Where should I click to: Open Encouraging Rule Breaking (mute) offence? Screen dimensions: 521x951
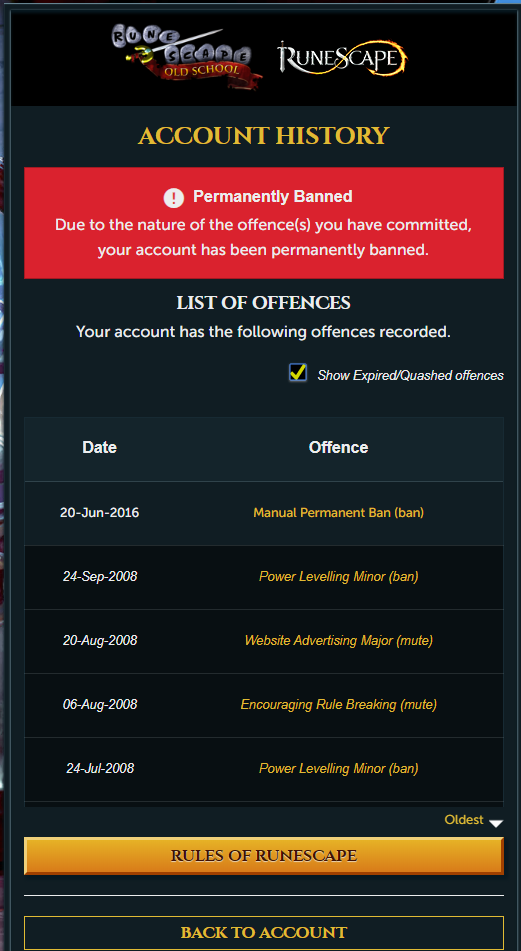338,705
